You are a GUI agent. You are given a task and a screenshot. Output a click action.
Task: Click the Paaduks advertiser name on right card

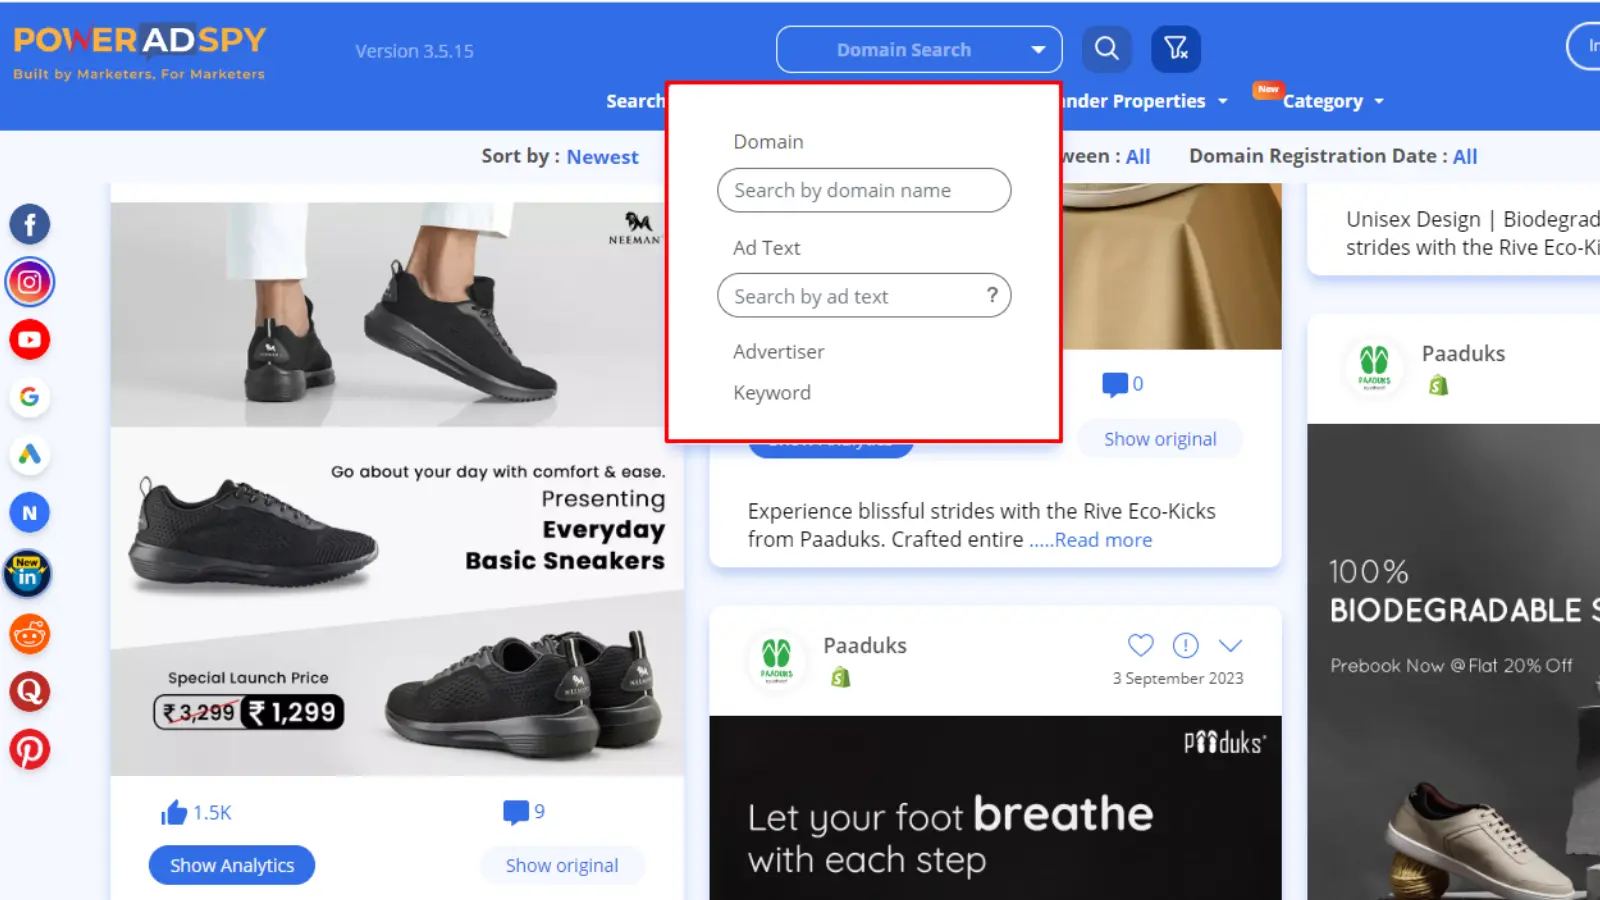coord(1463,353)
